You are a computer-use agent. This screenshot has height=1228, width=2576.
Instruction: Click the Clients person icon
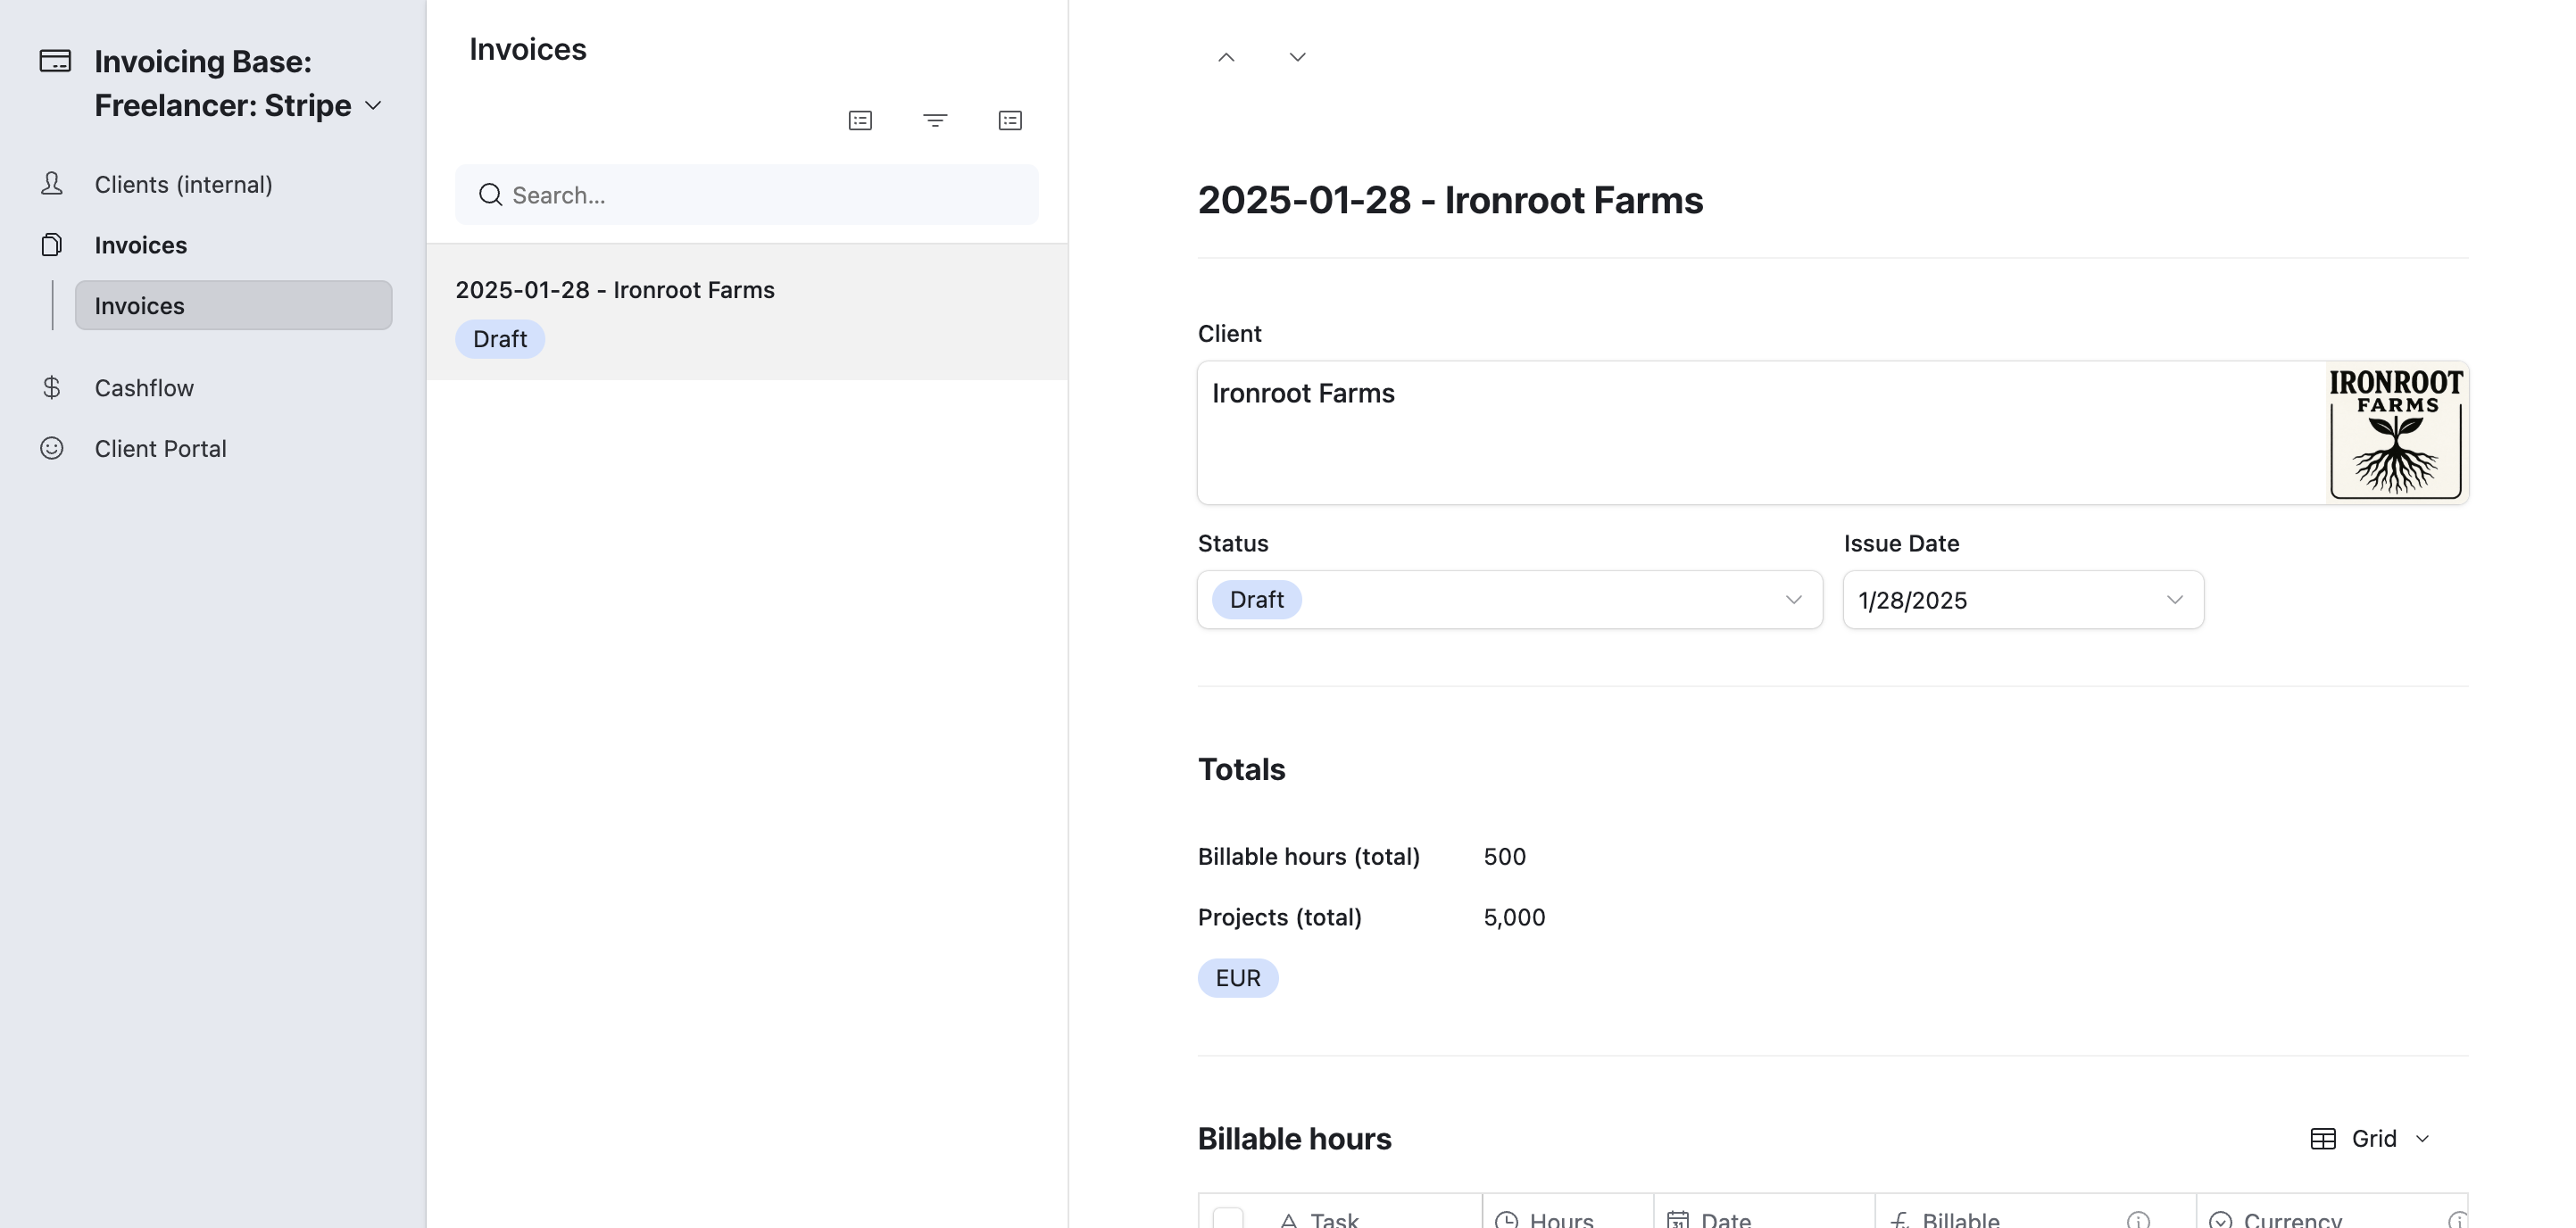click(x=52, y=184)
